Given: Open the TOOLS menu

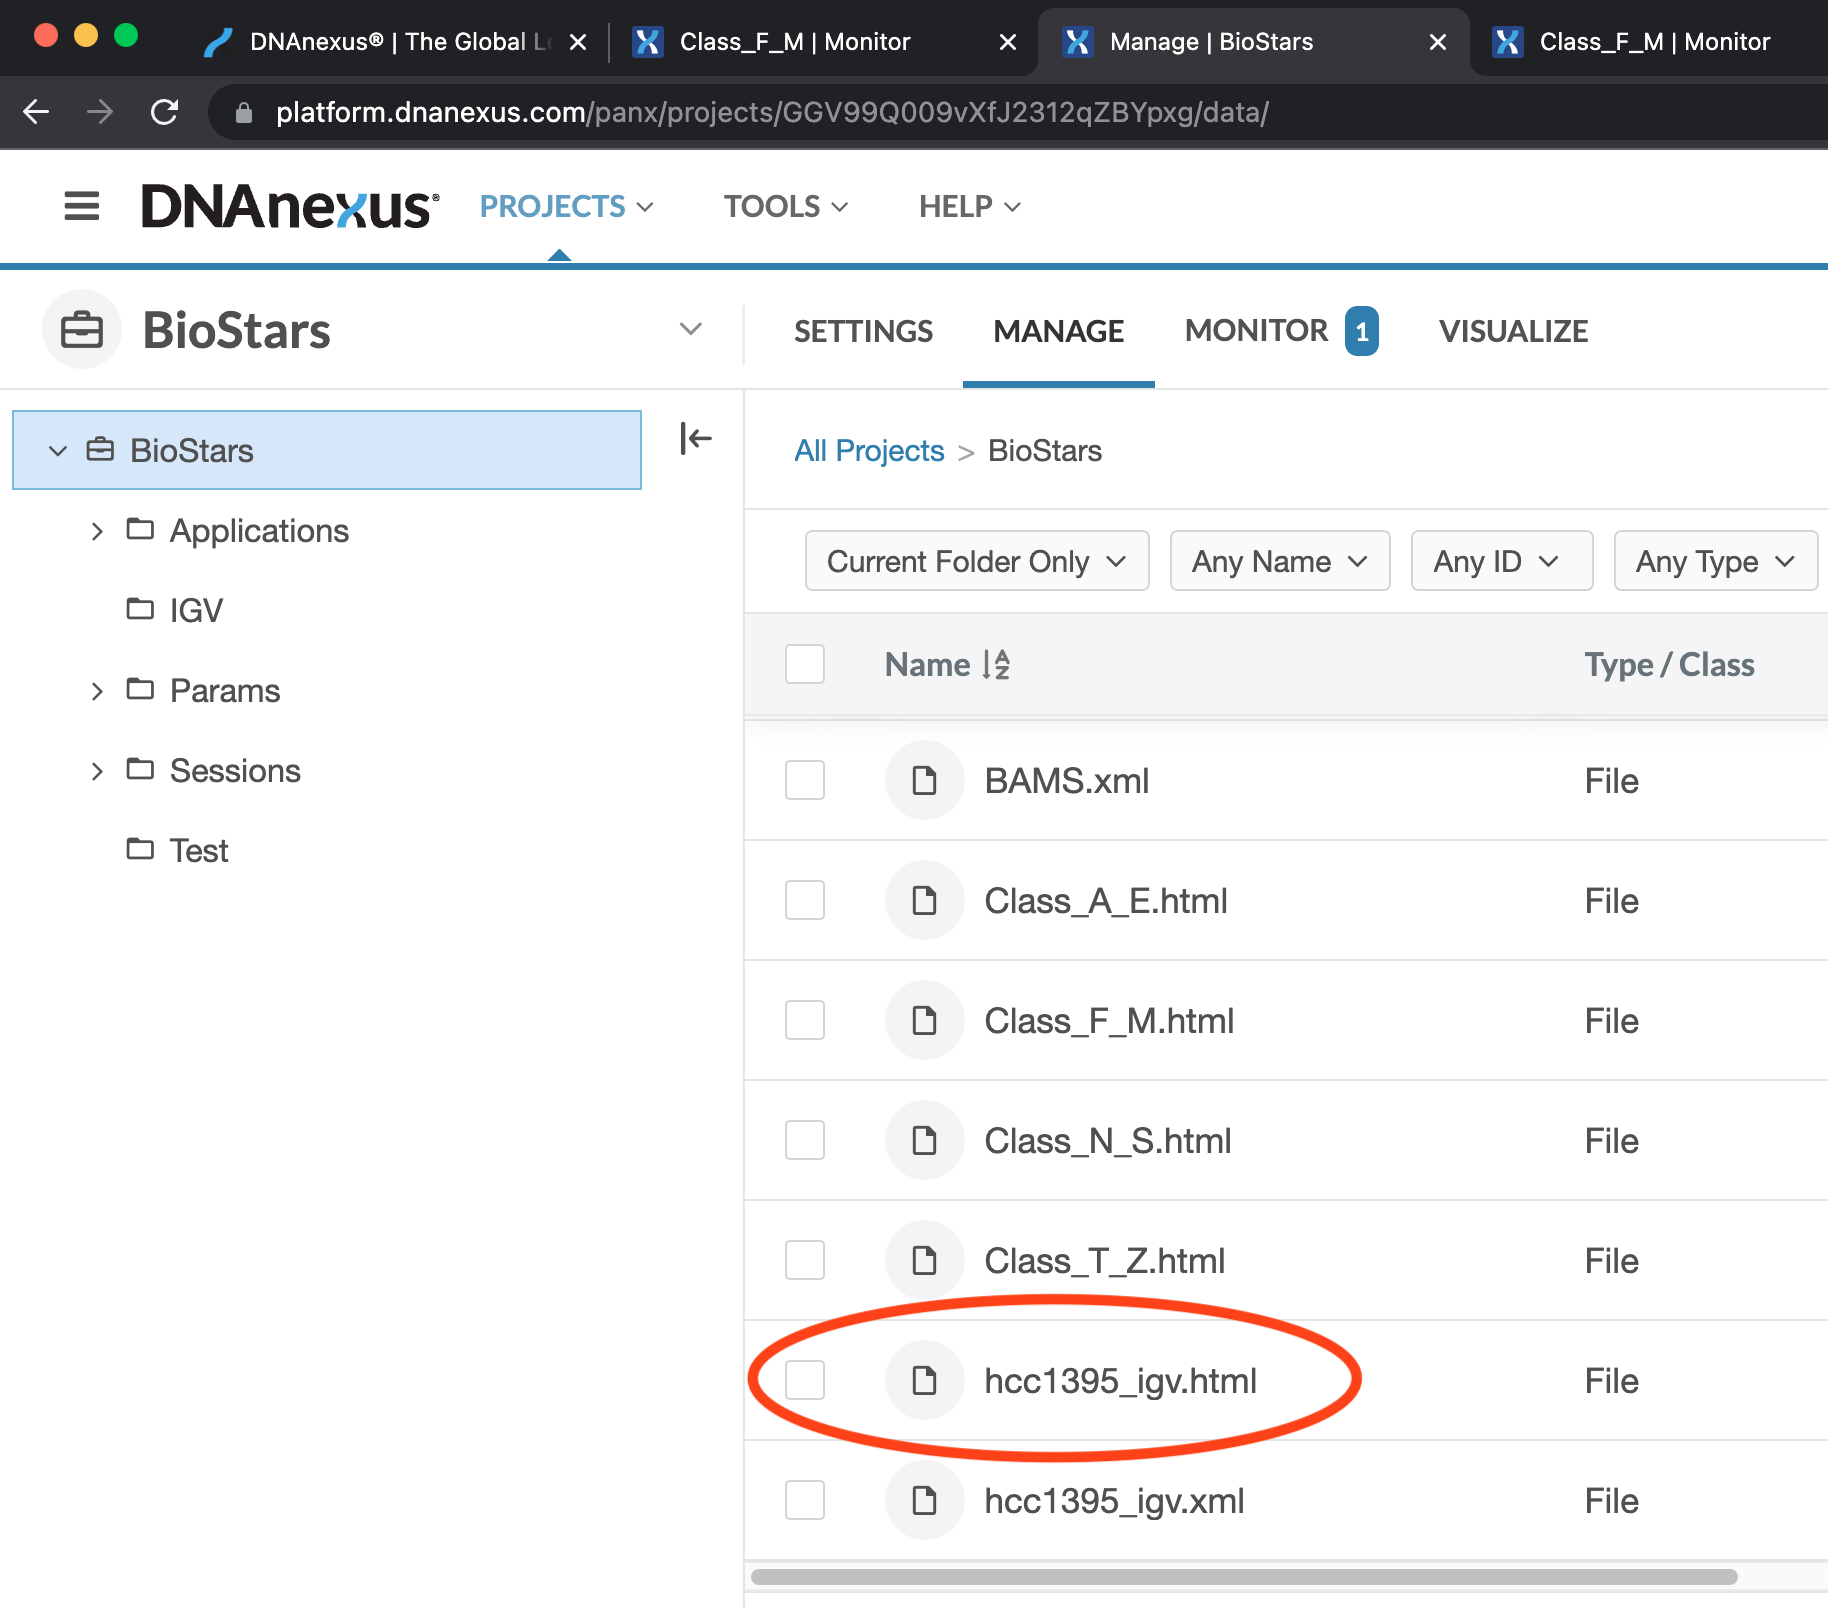Looking at the screenshot, I should pos(785,206).
